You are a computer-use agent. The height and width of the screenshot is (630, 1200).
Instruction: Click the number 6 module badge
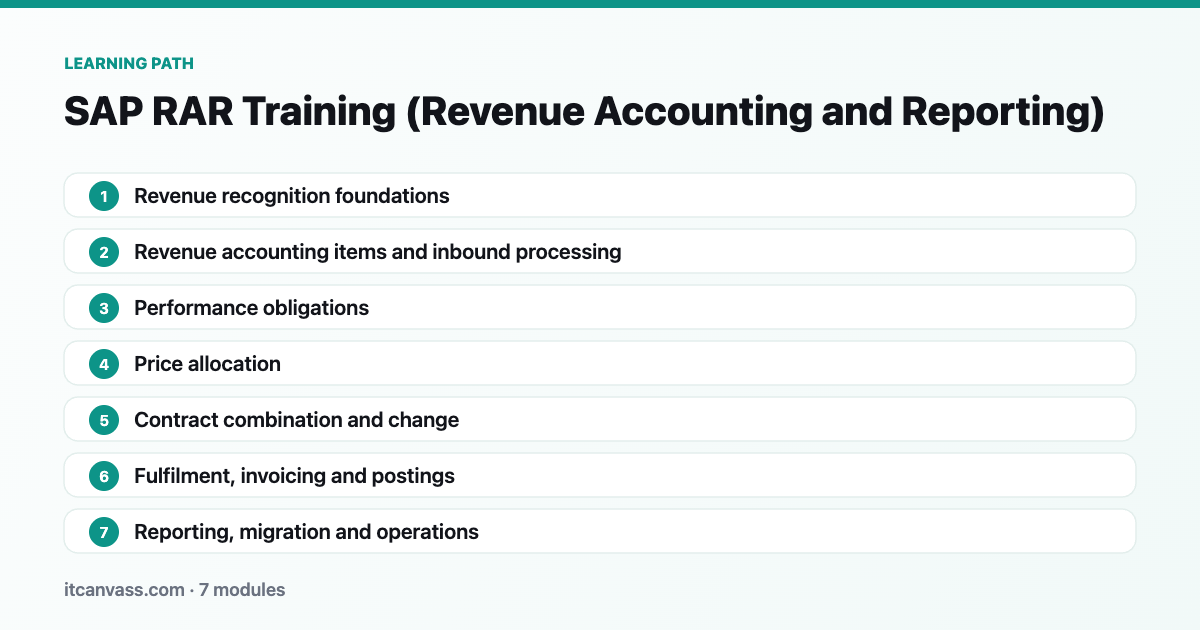pyautogui.click(x=104, y=476)
